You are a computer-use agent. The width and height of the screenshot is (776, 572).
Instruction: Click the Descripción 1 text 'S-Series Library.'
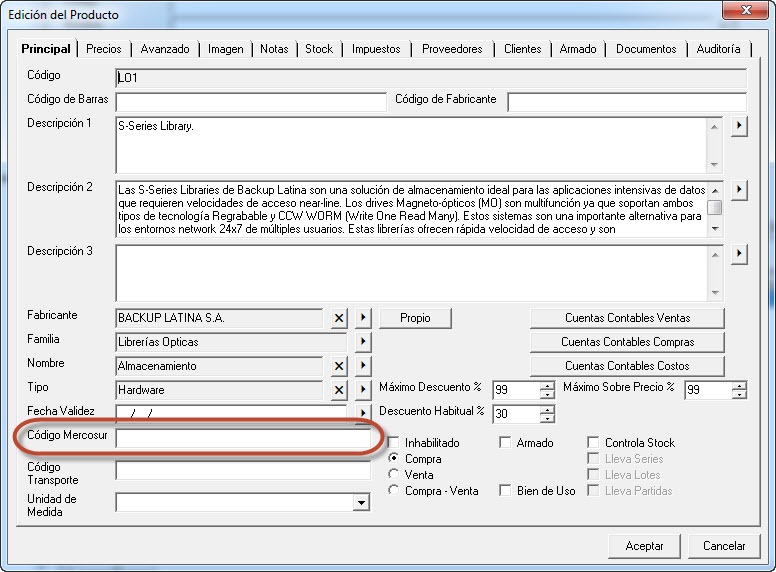tap(155, 126)
